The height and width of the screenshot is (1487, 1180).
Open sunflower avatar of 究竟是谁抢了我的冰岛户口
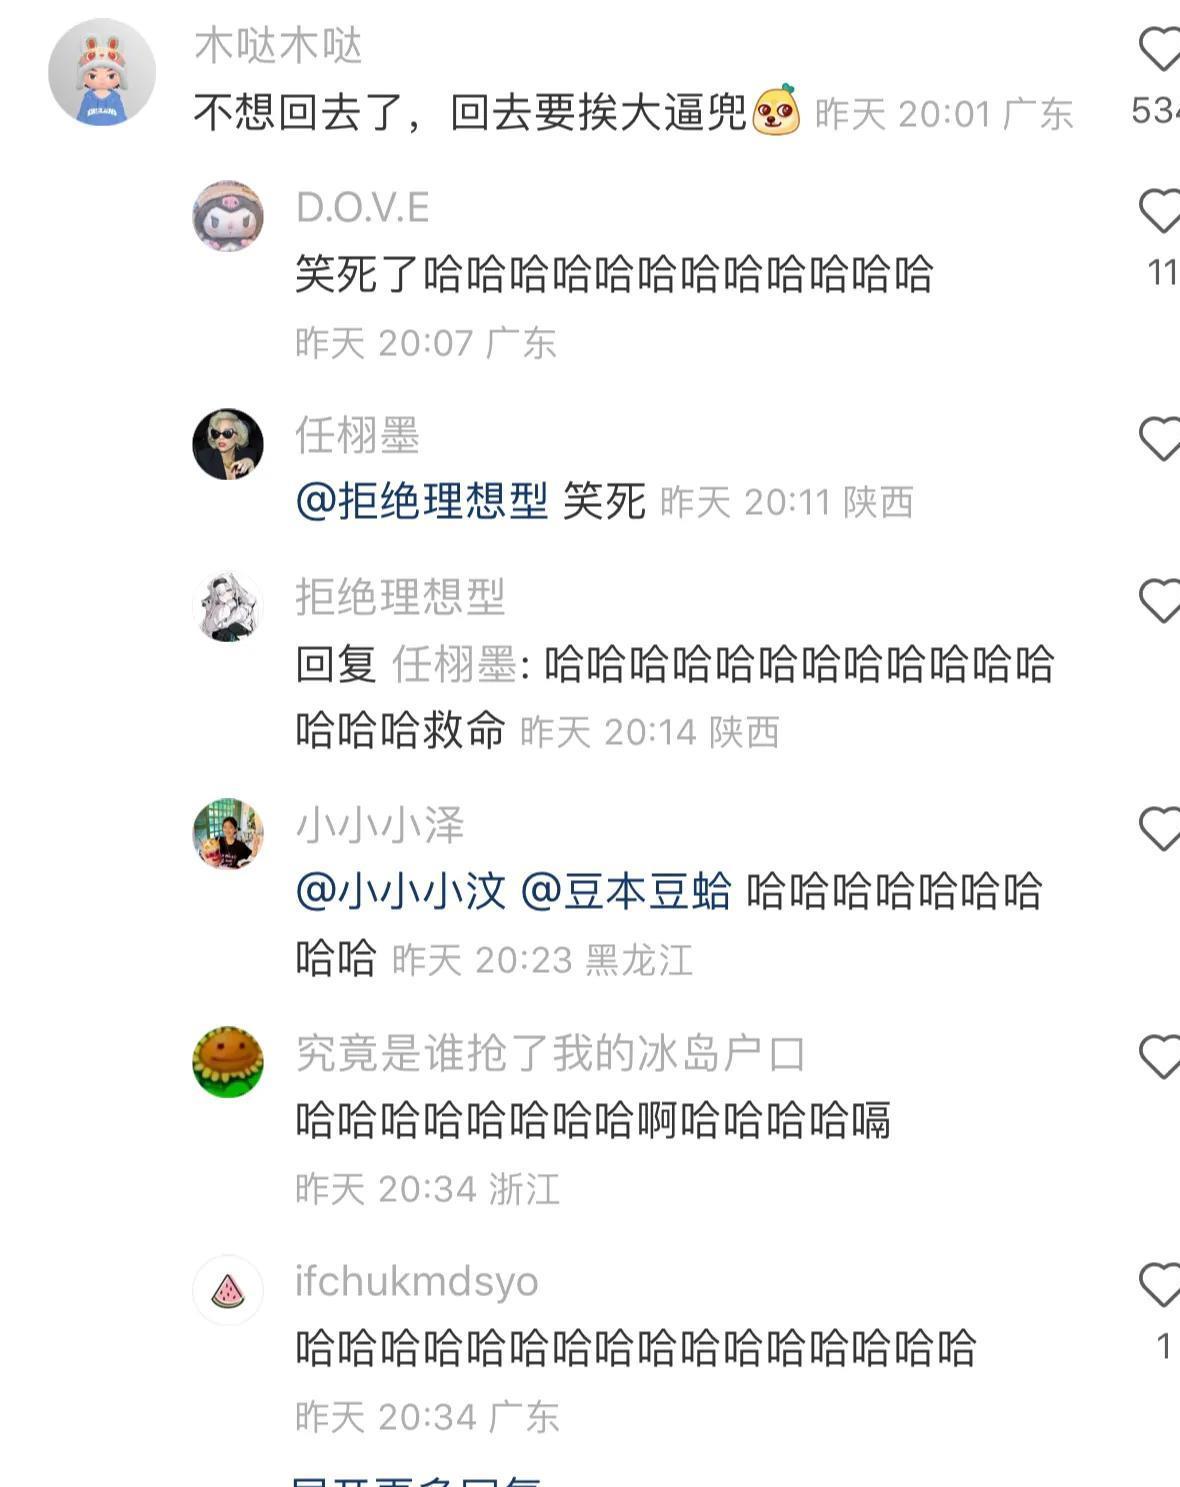point(228,1062)
